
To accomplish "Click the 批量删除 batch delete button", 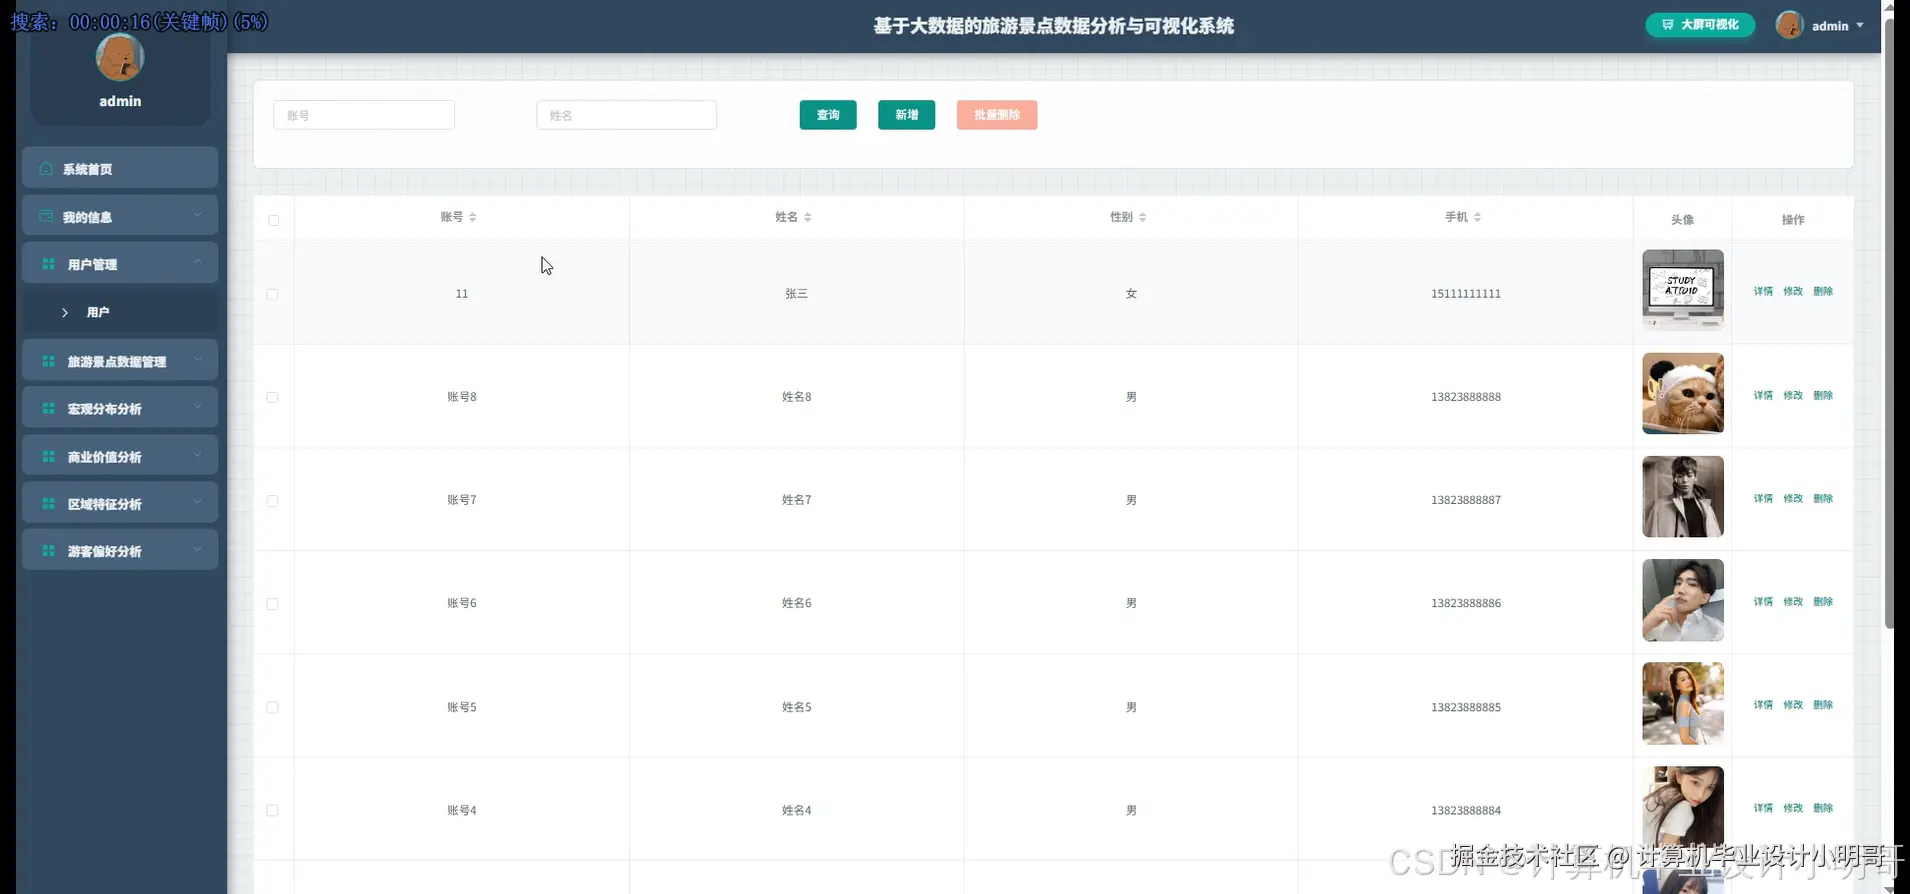I will coord(997,115).
